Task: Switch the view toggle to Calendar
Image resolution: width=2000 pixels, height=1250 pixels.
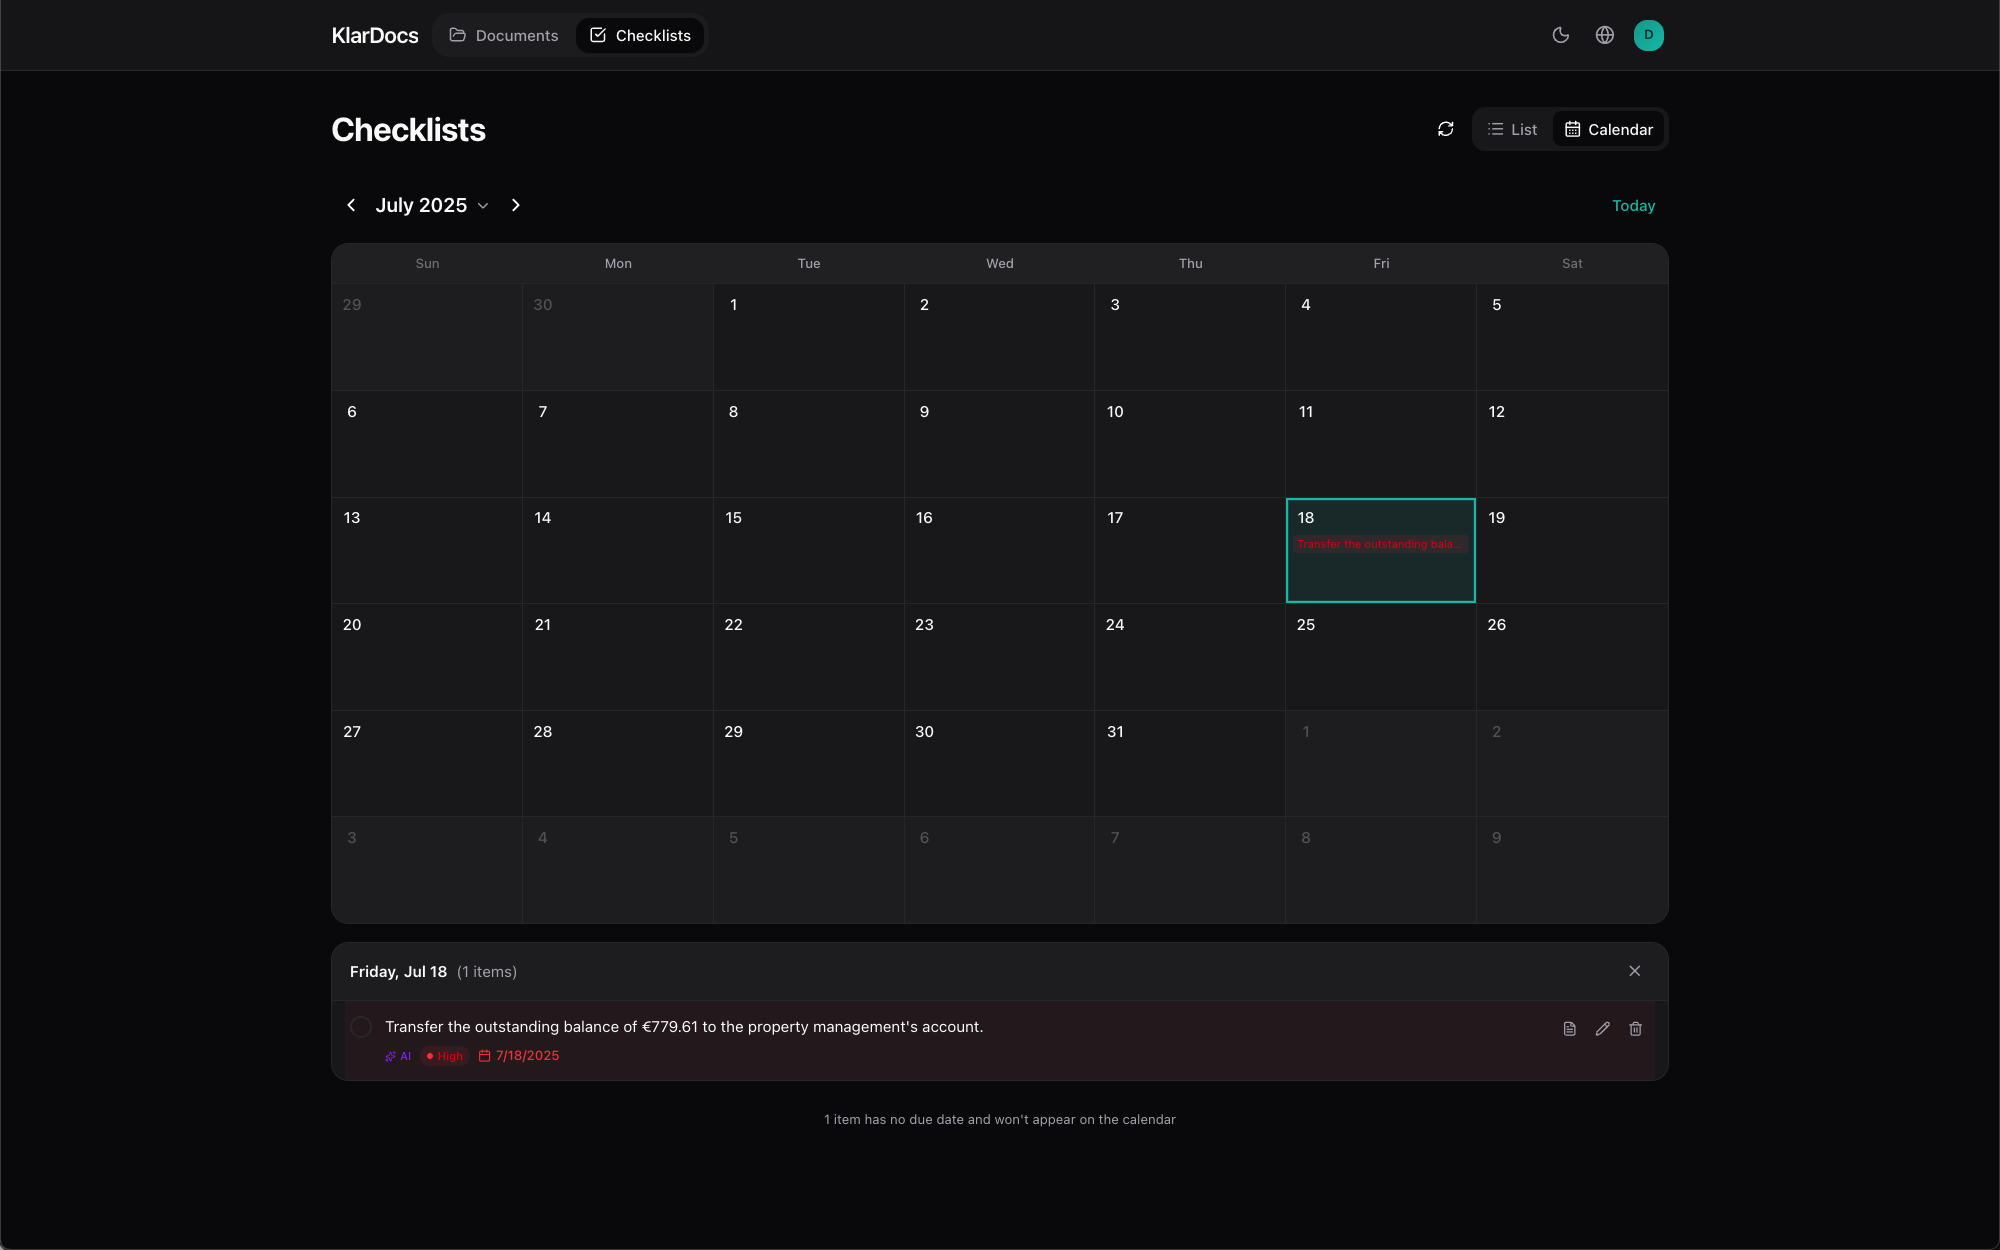Action: 1608,129
